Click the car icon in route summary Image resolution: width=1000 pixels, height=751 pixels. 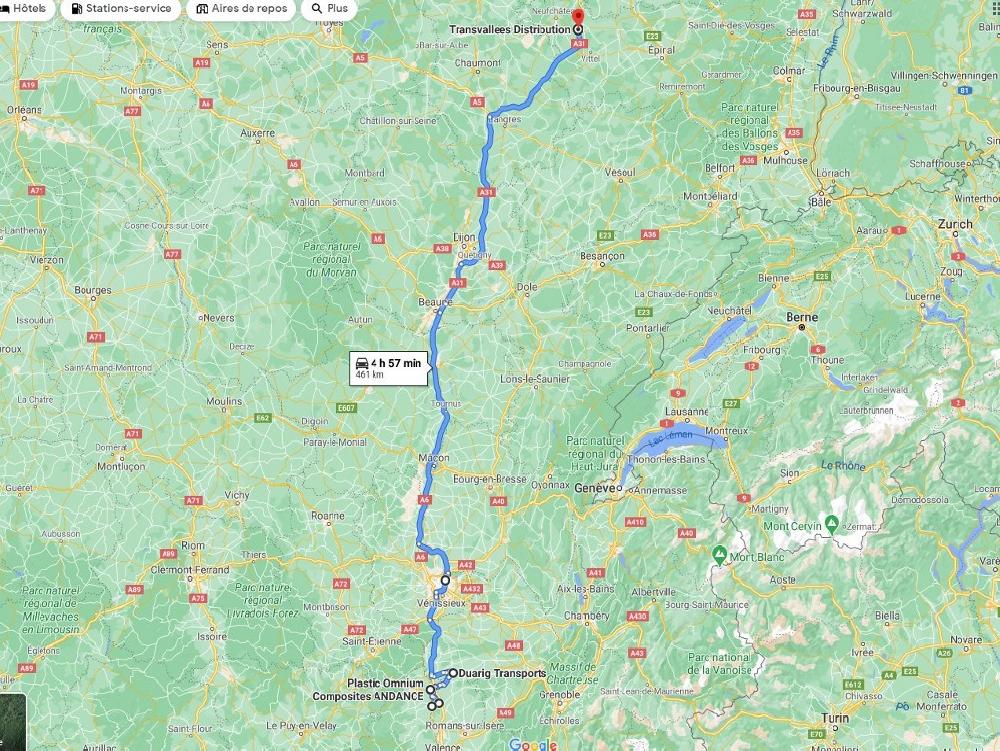(x=362, y=363)
